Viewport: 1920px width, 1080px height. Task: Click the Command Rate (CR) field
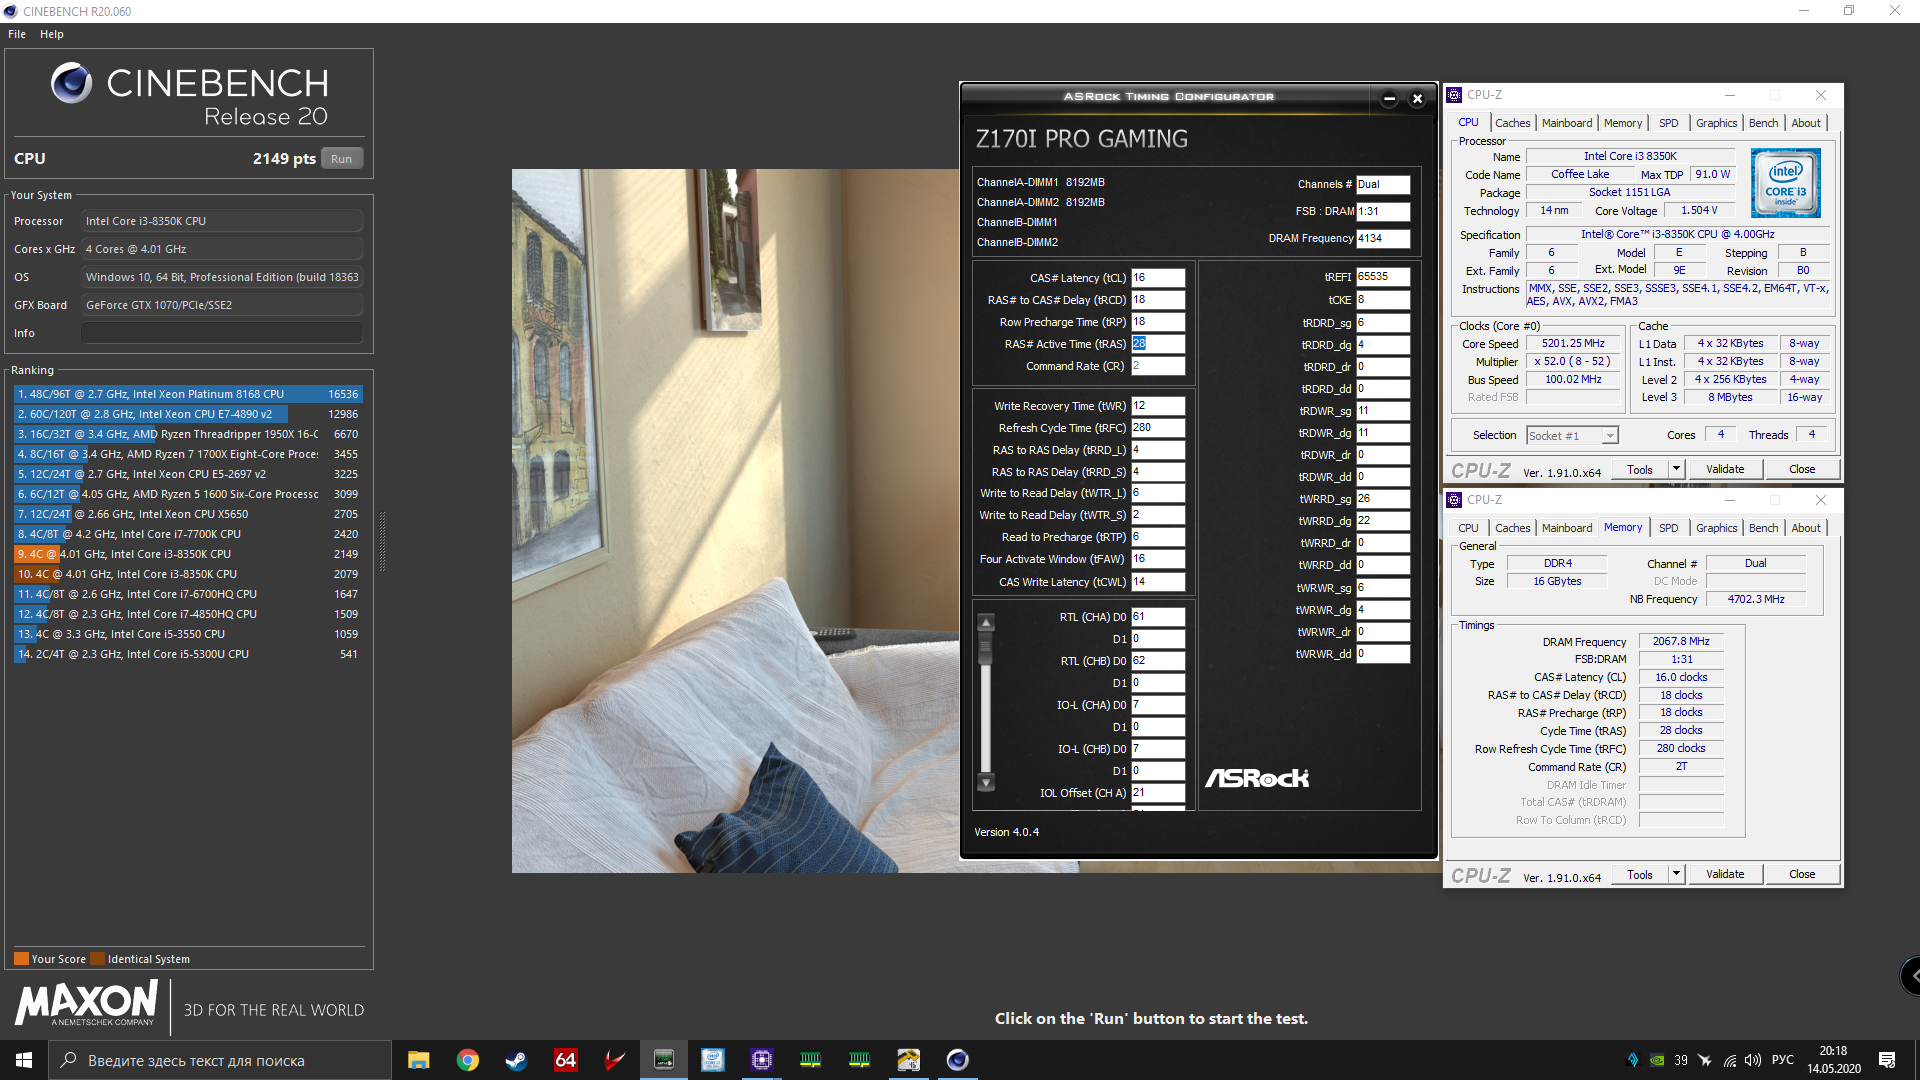(x=1158, y=366)
